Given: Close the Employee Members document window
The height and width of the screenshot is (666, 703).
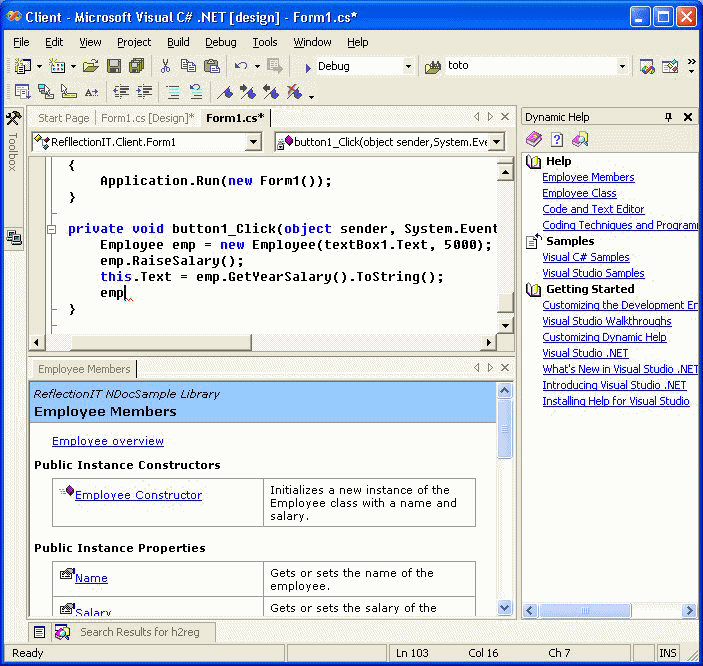Looking at the screenshot, I should pos(505,368).
